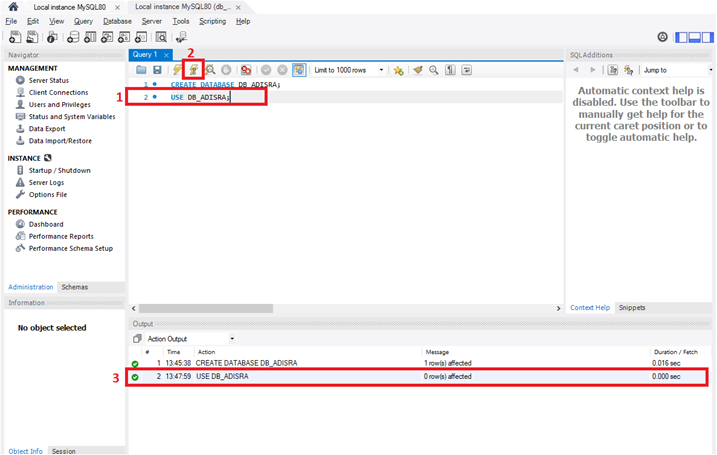Create a new table via toolbar icon
717x455 pixels.
point(90,37)
